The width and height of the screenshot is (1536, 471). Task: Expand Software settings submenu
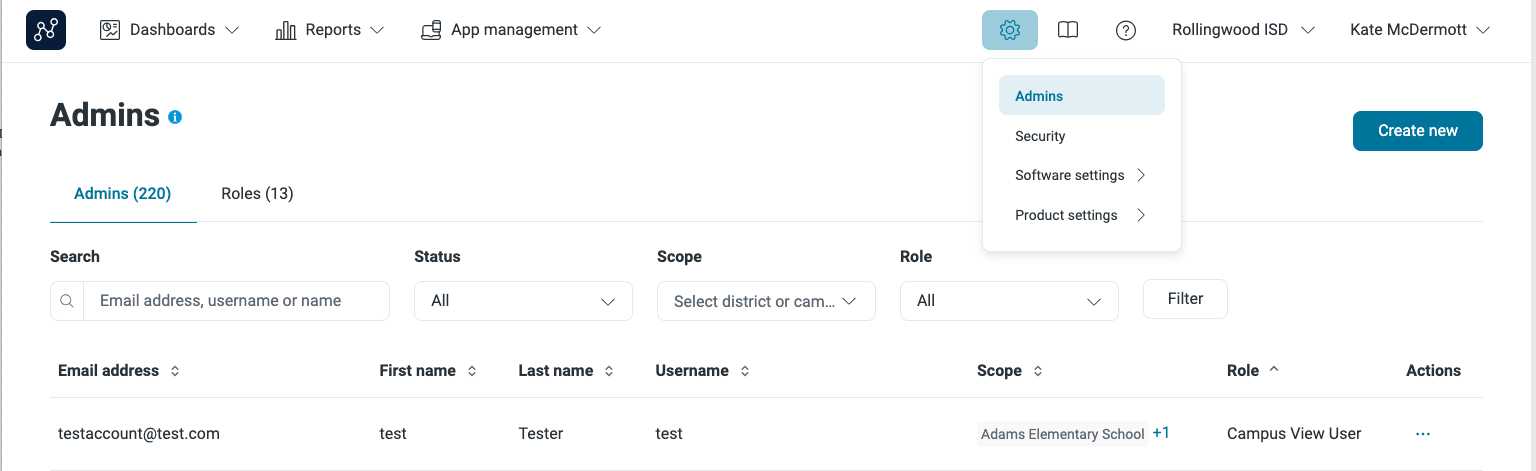[x=1082, y=175]
